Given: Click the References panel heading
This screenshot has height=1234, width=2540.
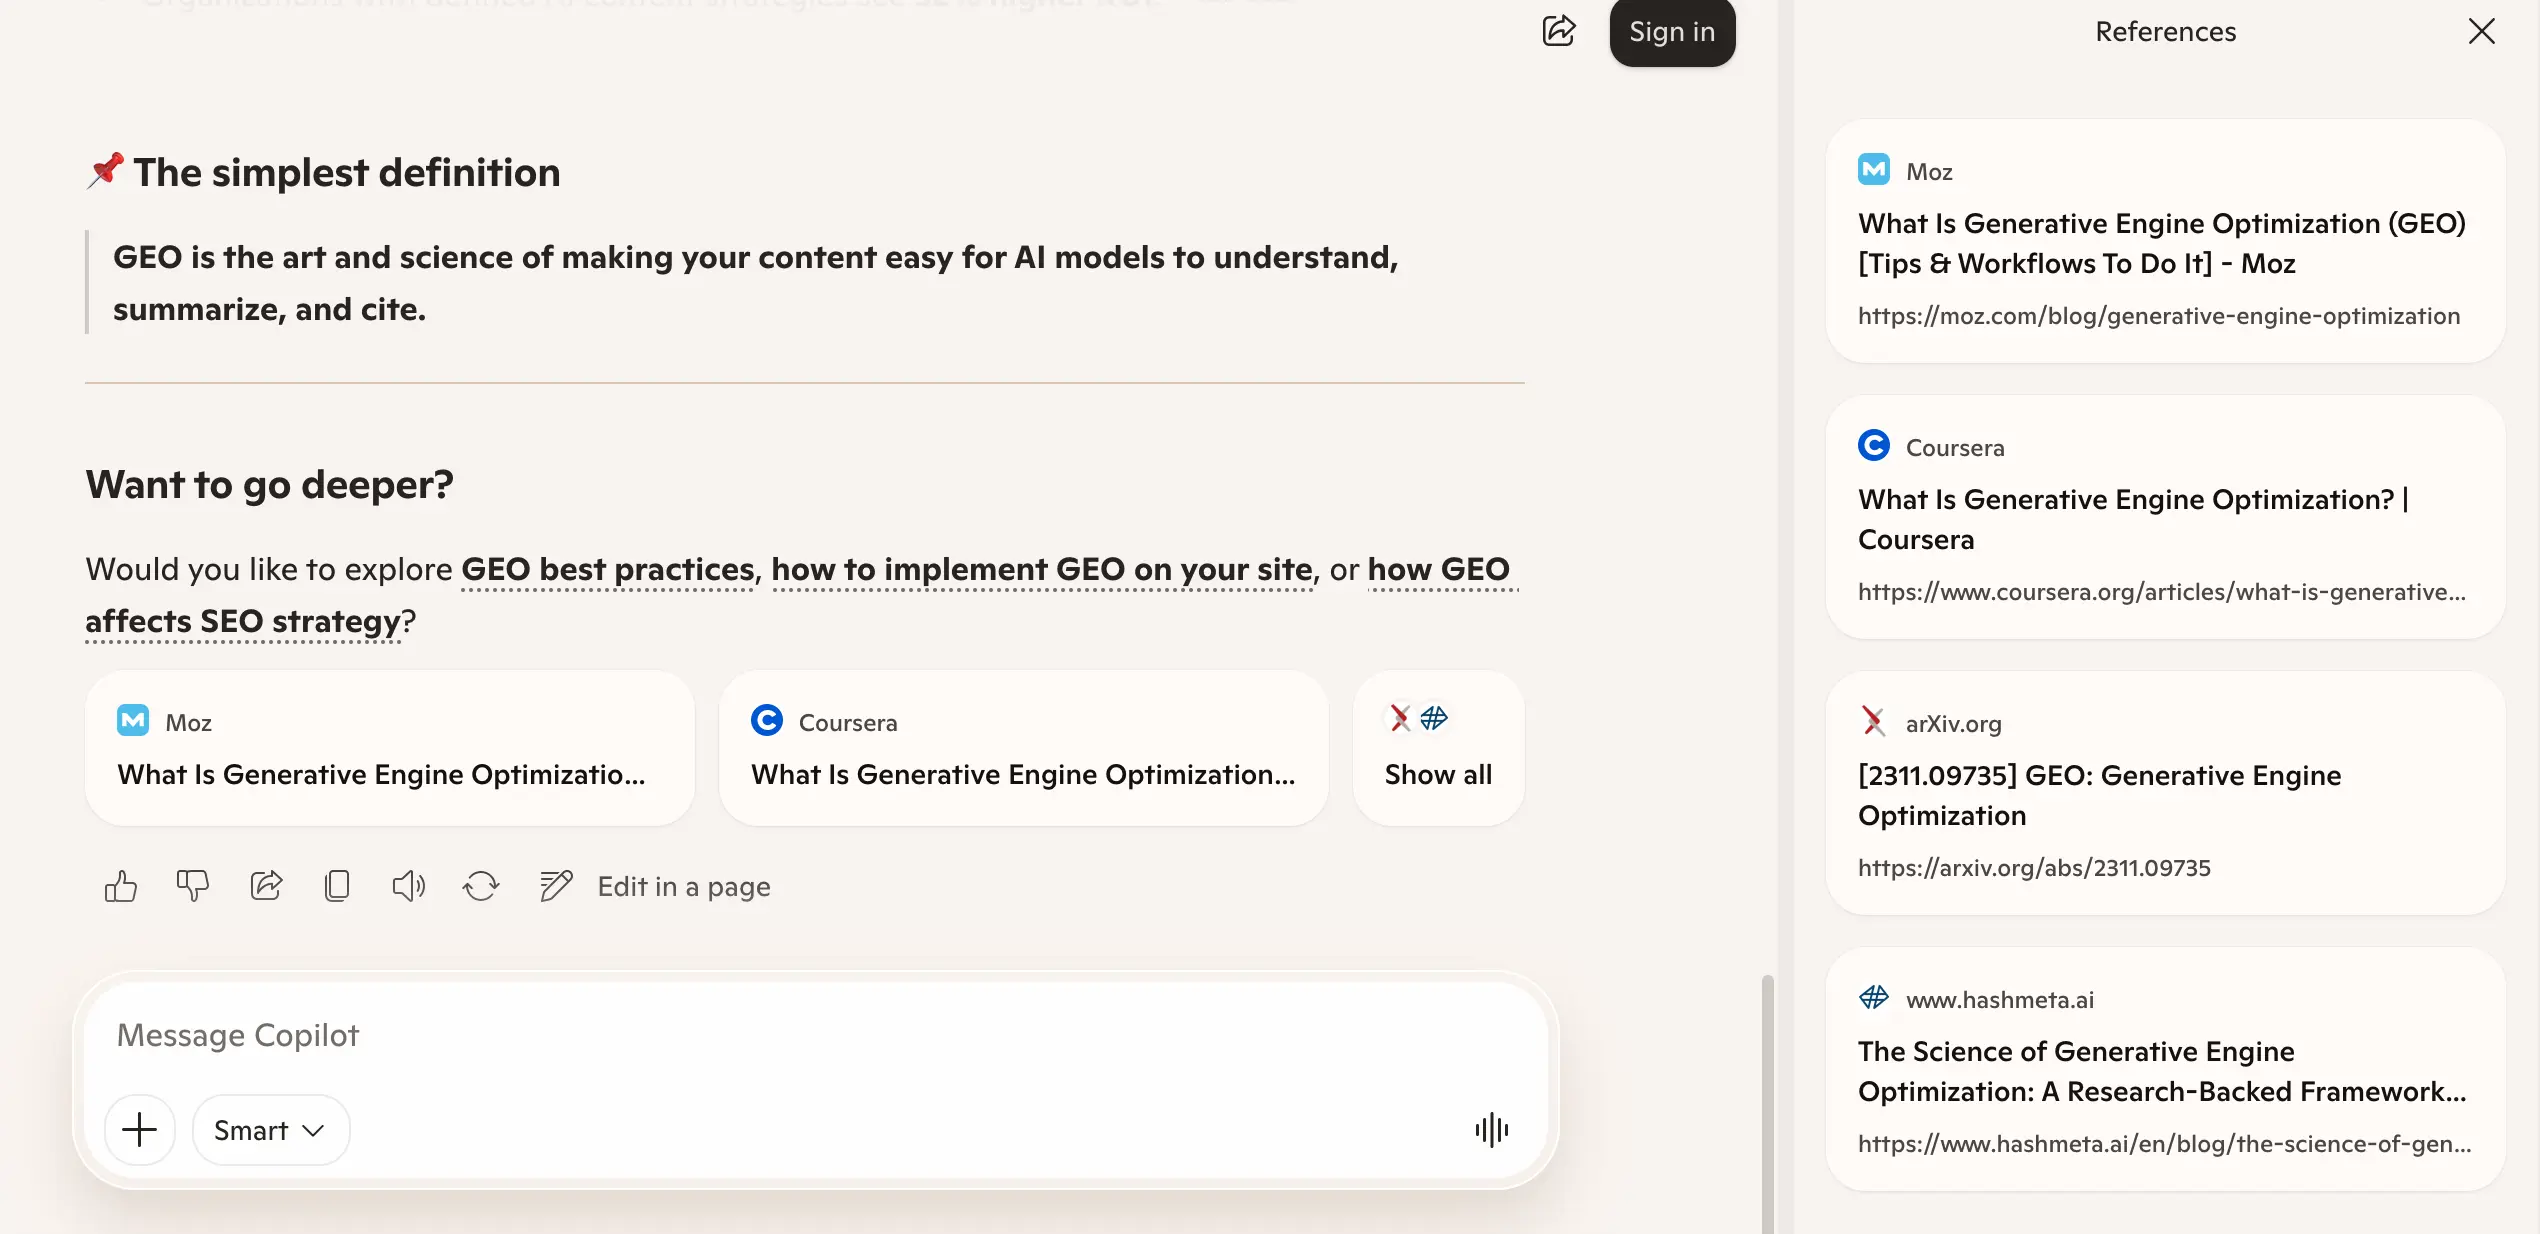Looking at the screenshot, I should pyautogui.click(x=2166, y=32).
